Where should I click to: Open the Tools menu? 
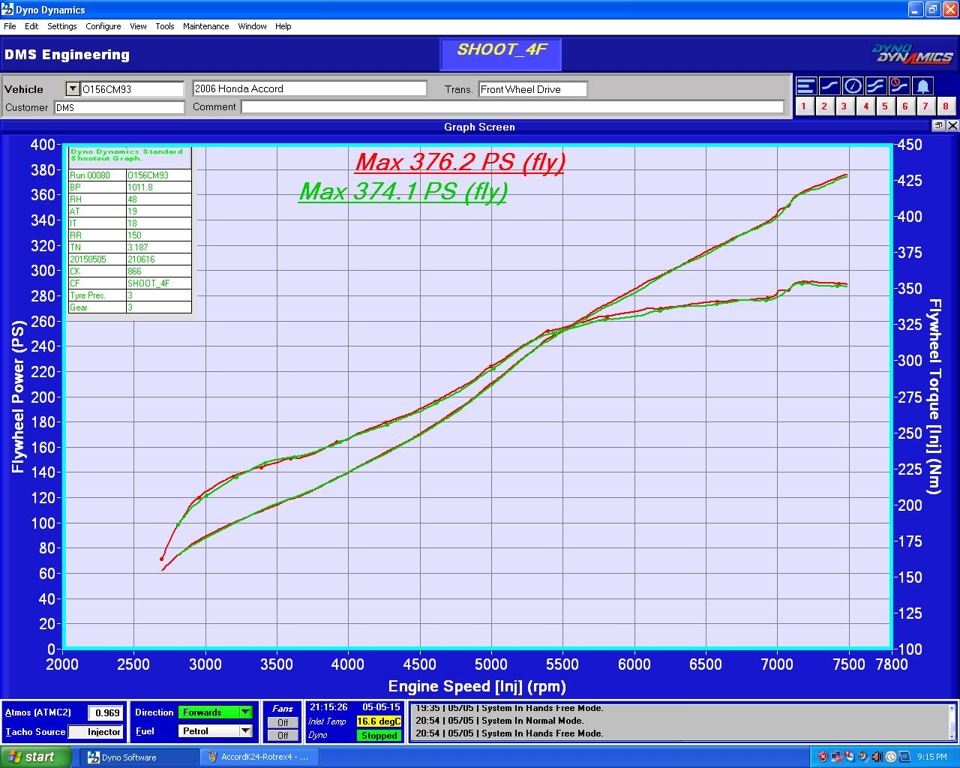click(x=165, y=26)
